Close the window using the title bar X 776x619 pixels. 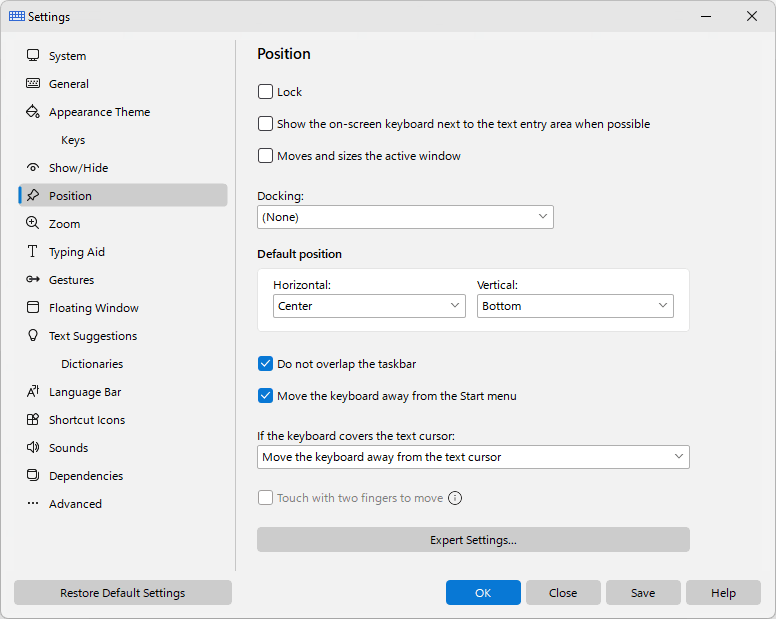(752, 16)
